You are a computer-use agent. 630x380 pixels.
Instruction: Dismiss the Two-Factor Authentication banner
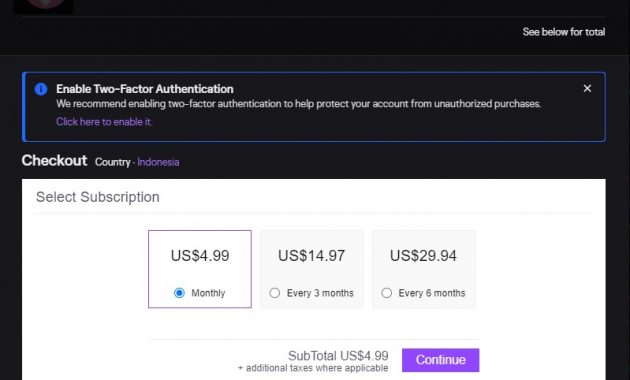click(x=587, y=88)
